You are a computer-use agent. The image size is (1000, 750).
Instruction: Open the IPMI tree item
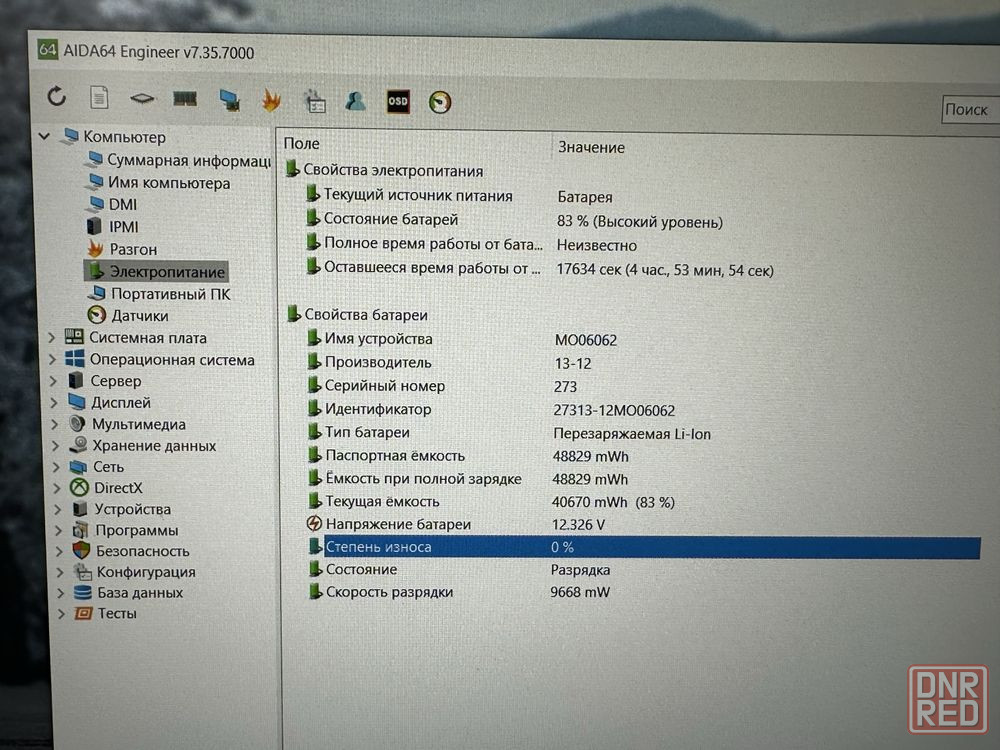pos(112,226)
